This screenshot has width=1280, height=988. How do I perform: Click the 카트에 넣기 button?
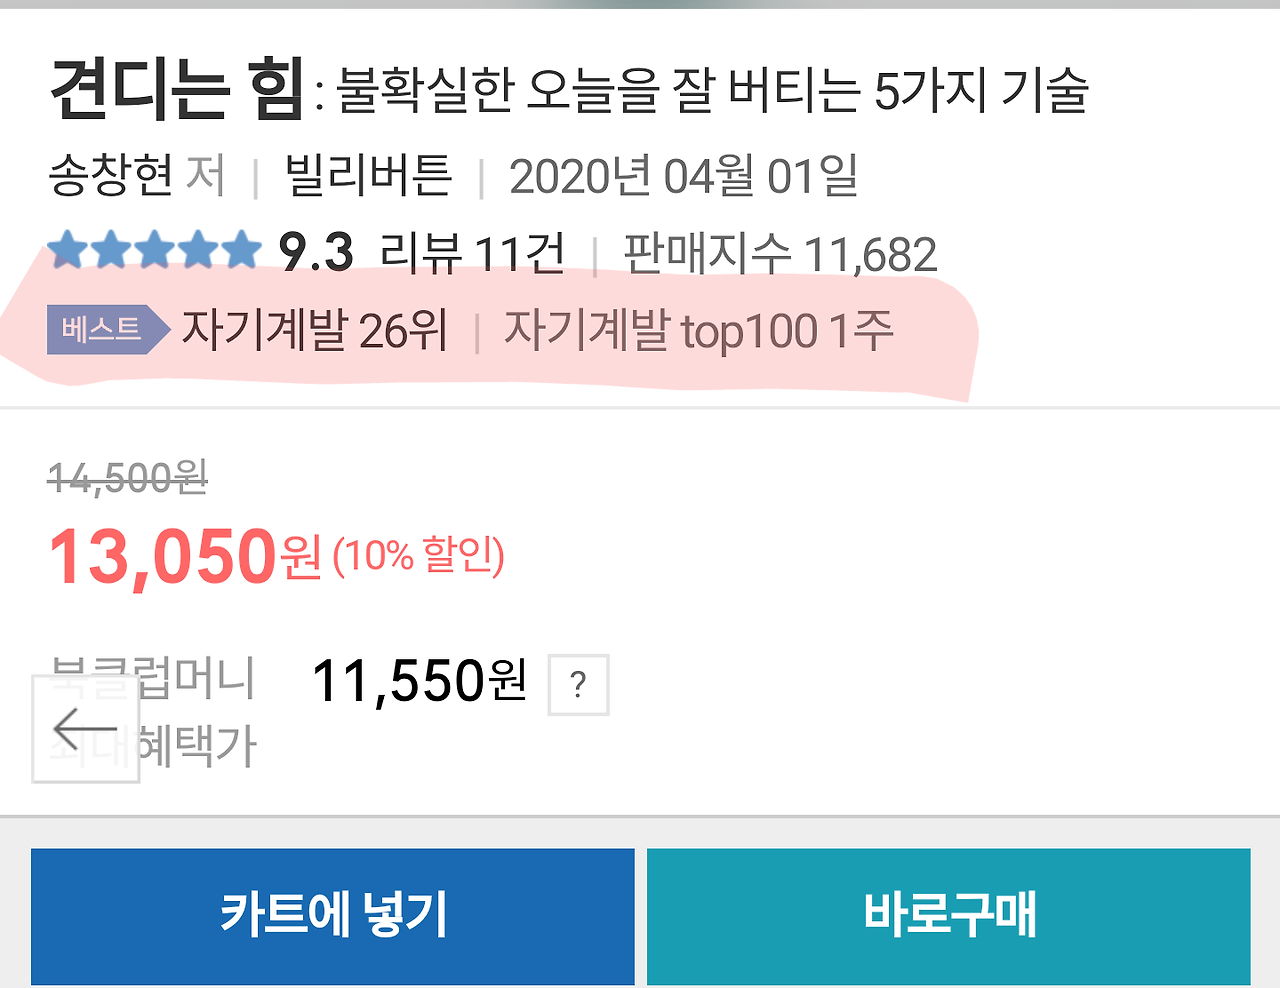pos(332,915)
